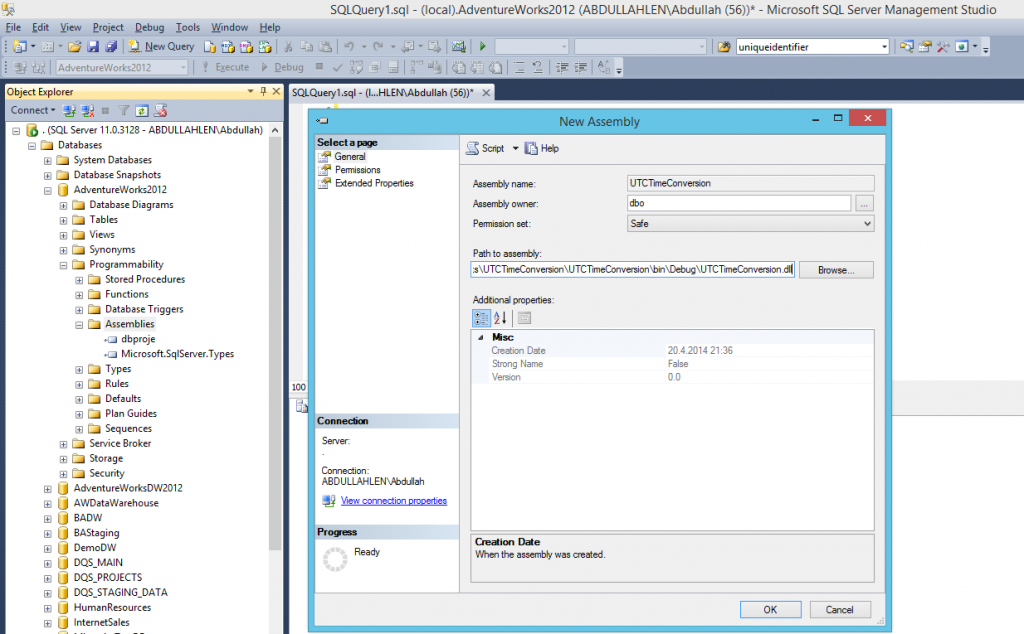Click the New Project toolbar icon
1024x634 pixels.
click(20, 46)
